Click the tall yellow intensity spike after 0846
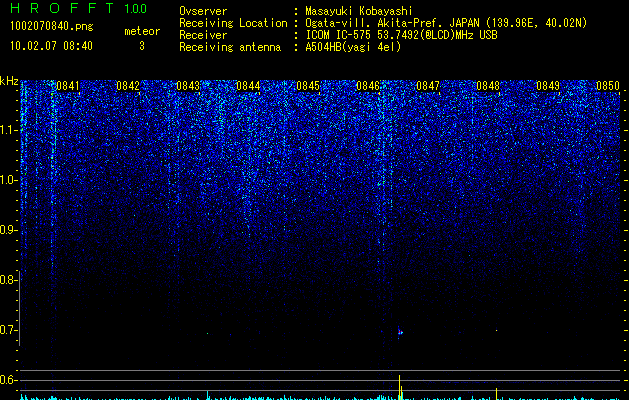Viewport: 629px width, 400px height. [x=400, y=387]
